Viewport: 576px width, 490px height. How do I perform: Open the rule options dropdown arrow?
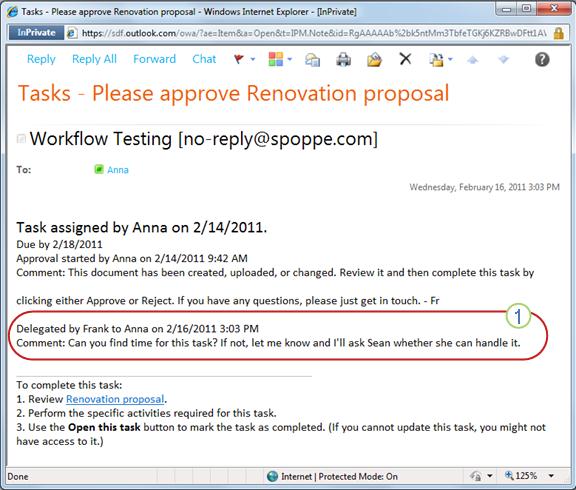click(450, 59)
